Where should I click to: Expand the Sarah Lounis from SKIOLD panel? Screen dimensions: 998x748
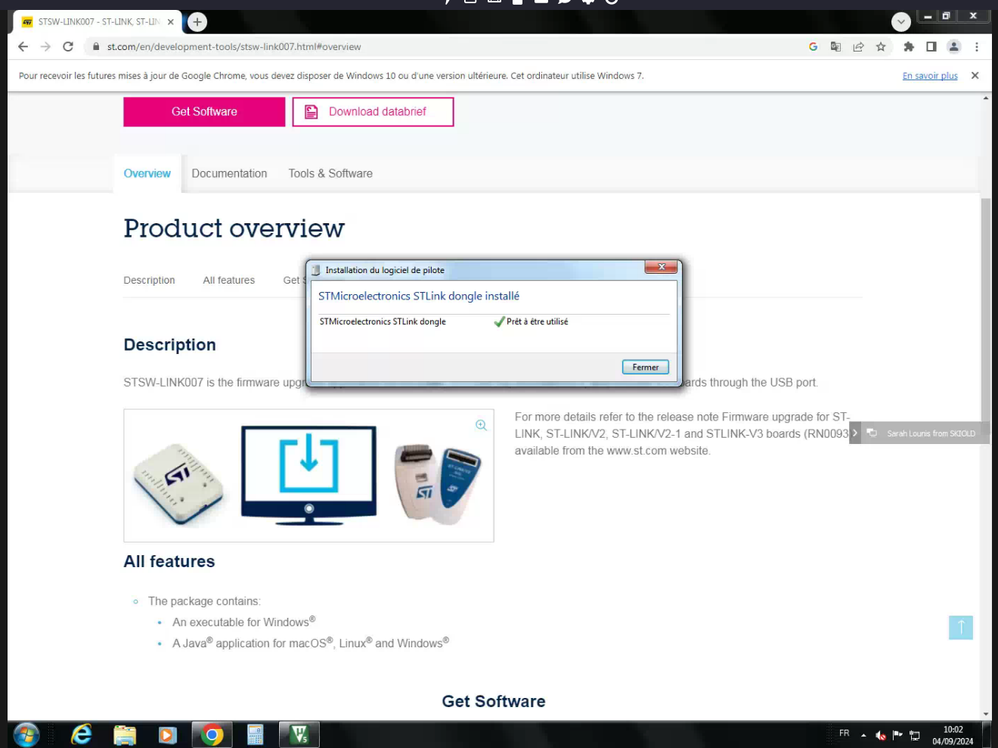(855, 433)
